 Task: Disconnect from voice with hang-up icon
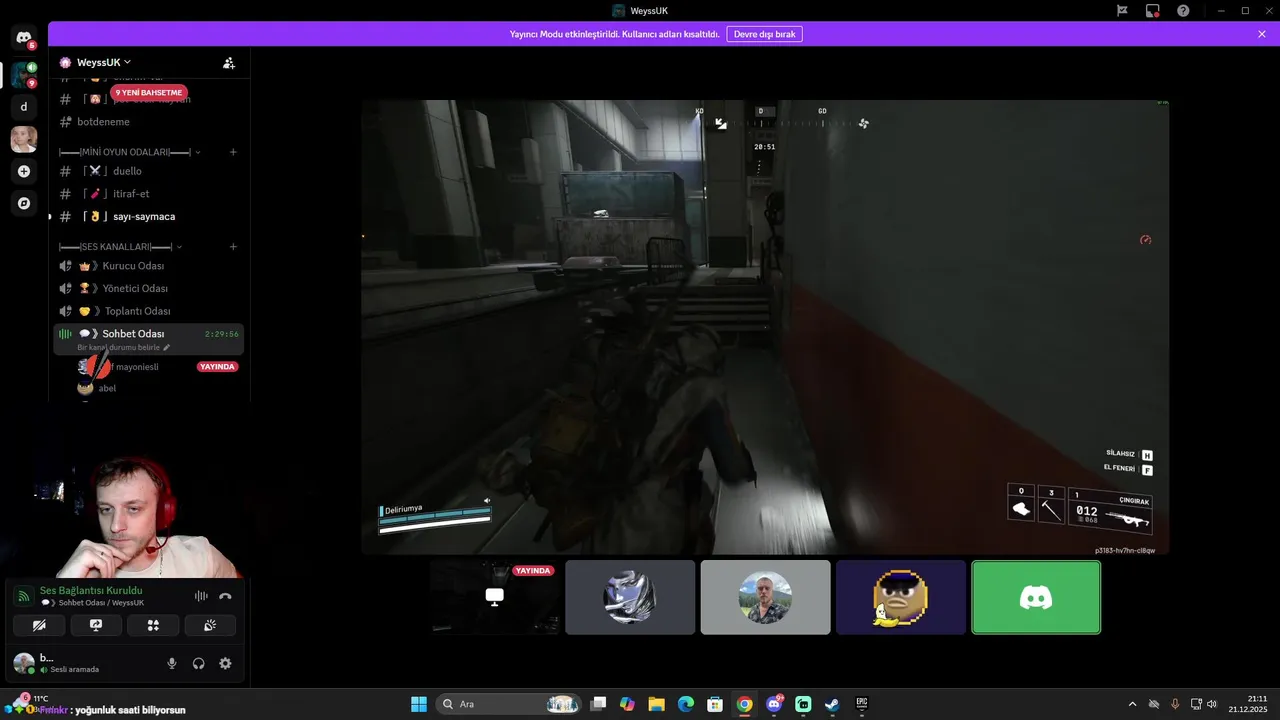coord(225,596)
